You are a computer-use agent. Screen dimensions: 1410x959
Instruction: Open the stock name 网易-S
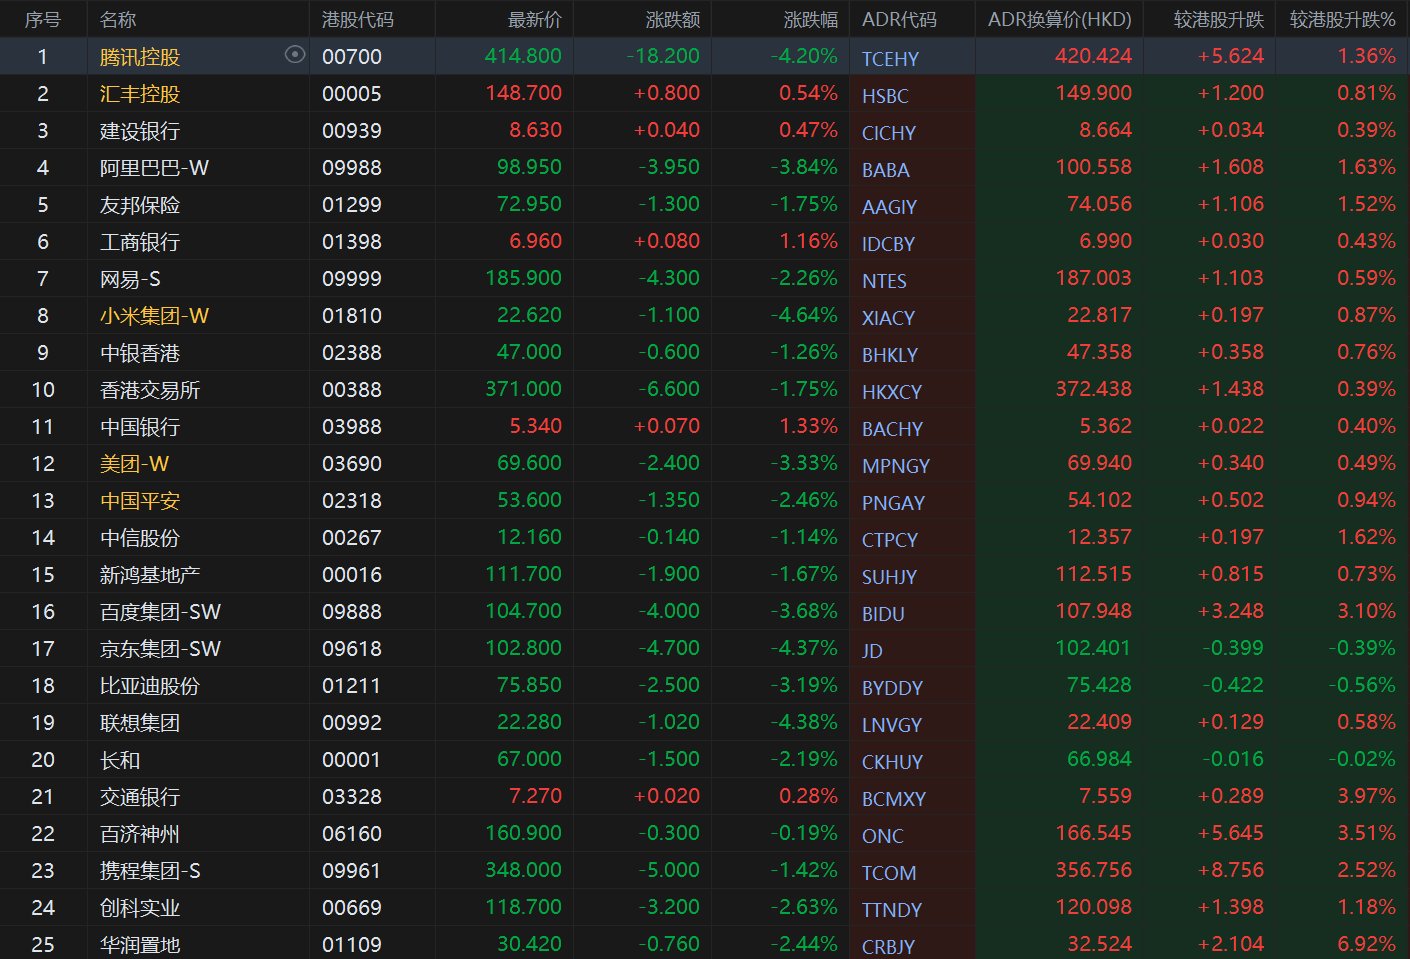pyautogui.click(x=130, y=279)
